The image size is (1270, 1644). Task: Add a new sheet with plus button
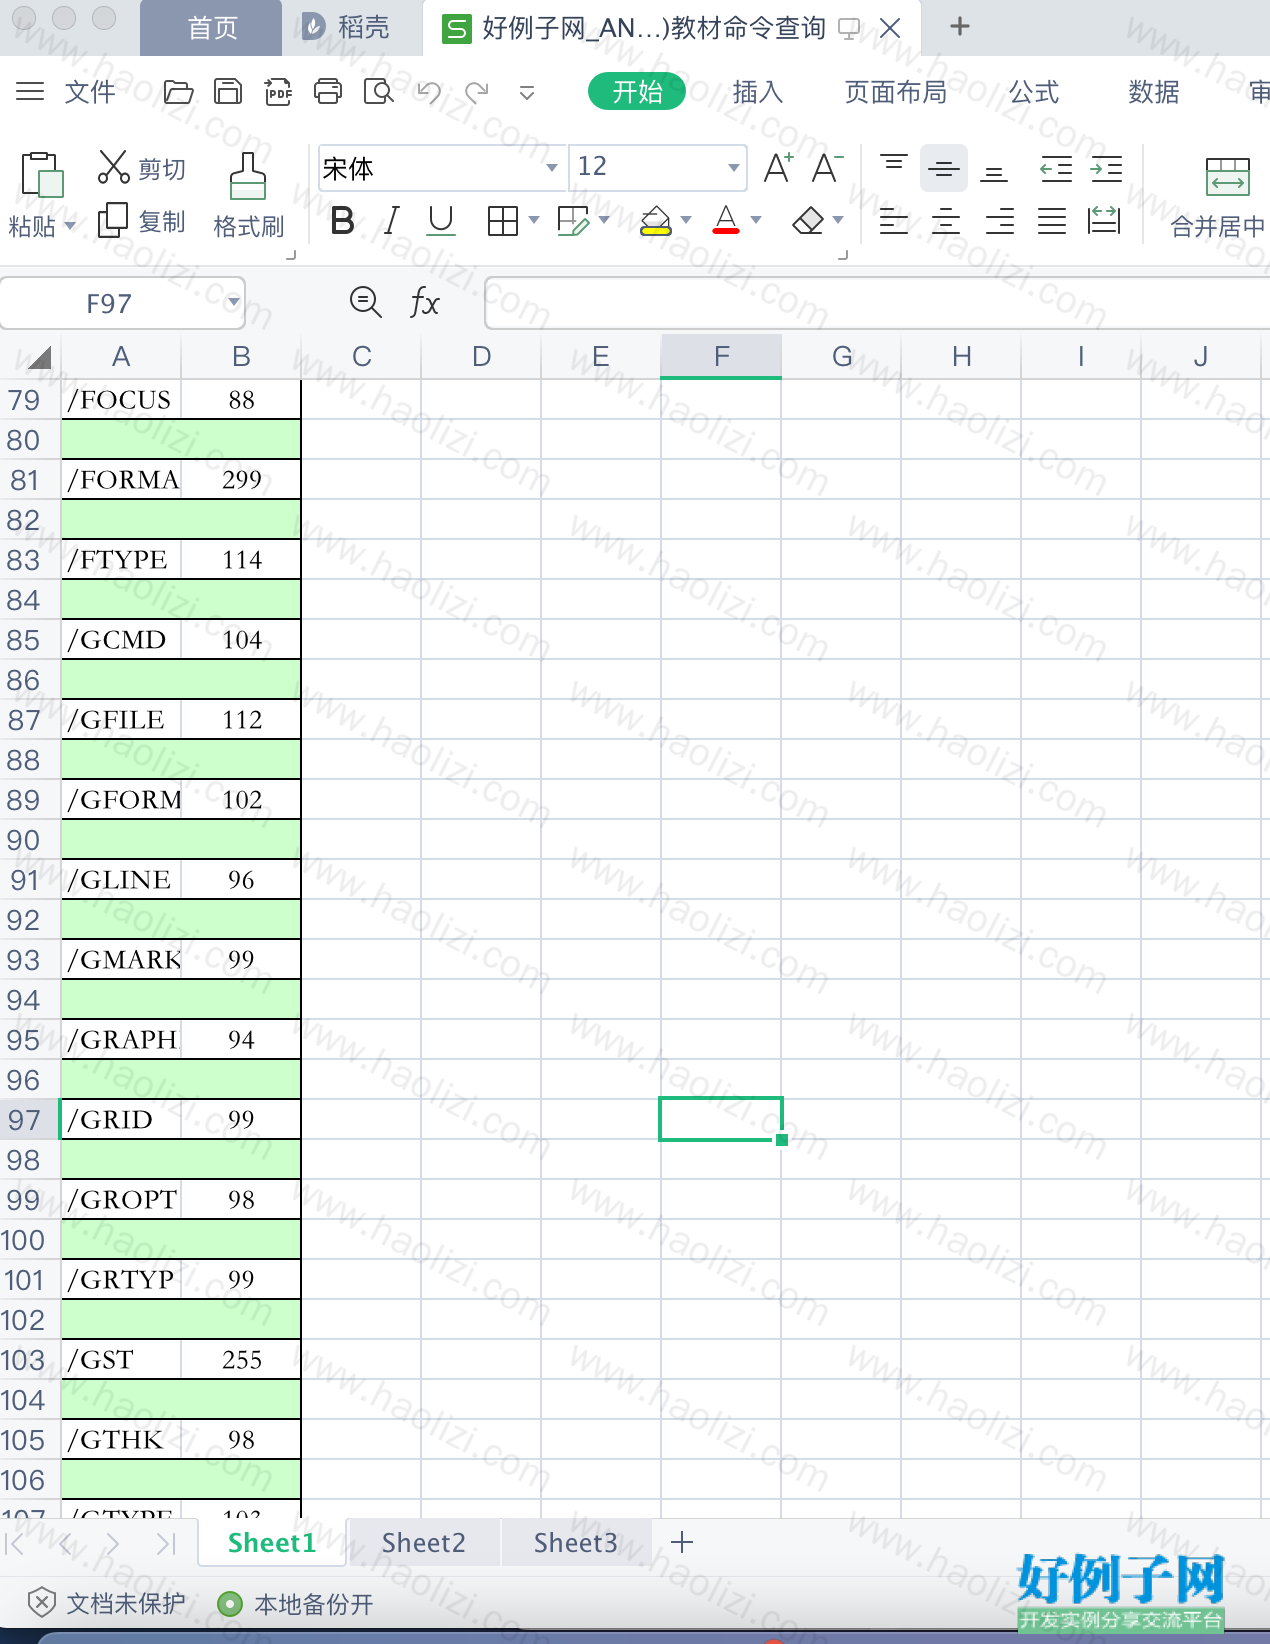[681, 1542]
